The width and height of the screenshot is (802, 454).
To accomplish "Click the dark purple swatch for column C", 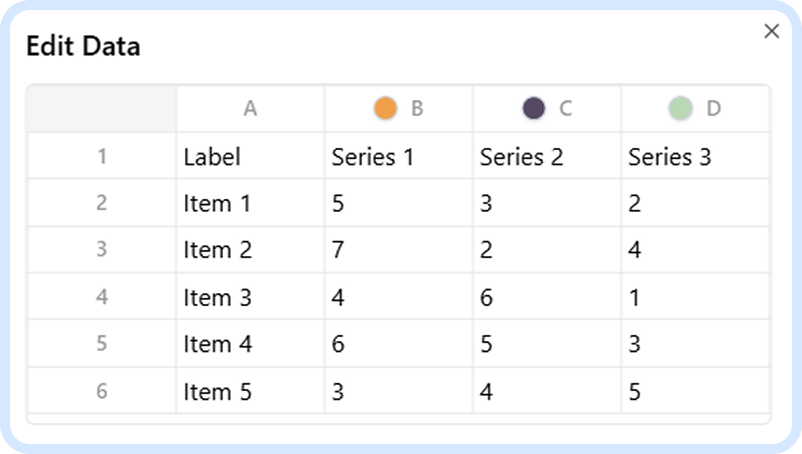I will click(x=534, y=108).
